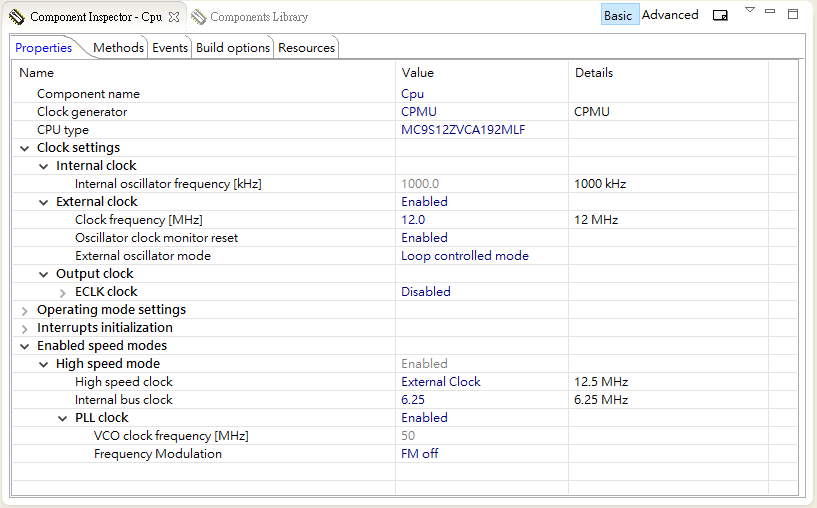Maximize the Component Inspector panel
The image size is (817, 508).
pos(793,14)
